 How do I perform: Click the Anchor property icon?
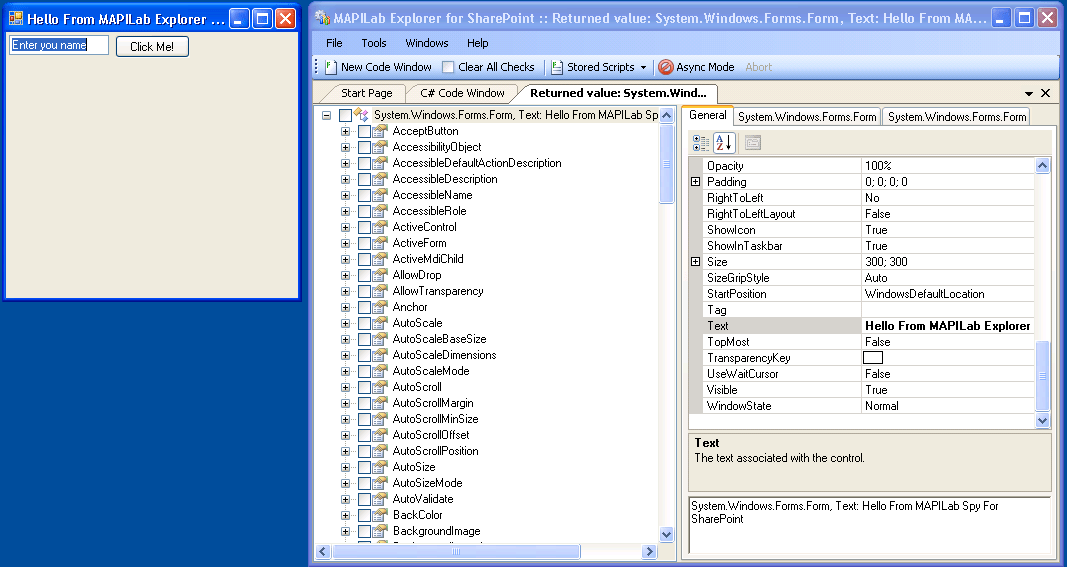[380, 307]
